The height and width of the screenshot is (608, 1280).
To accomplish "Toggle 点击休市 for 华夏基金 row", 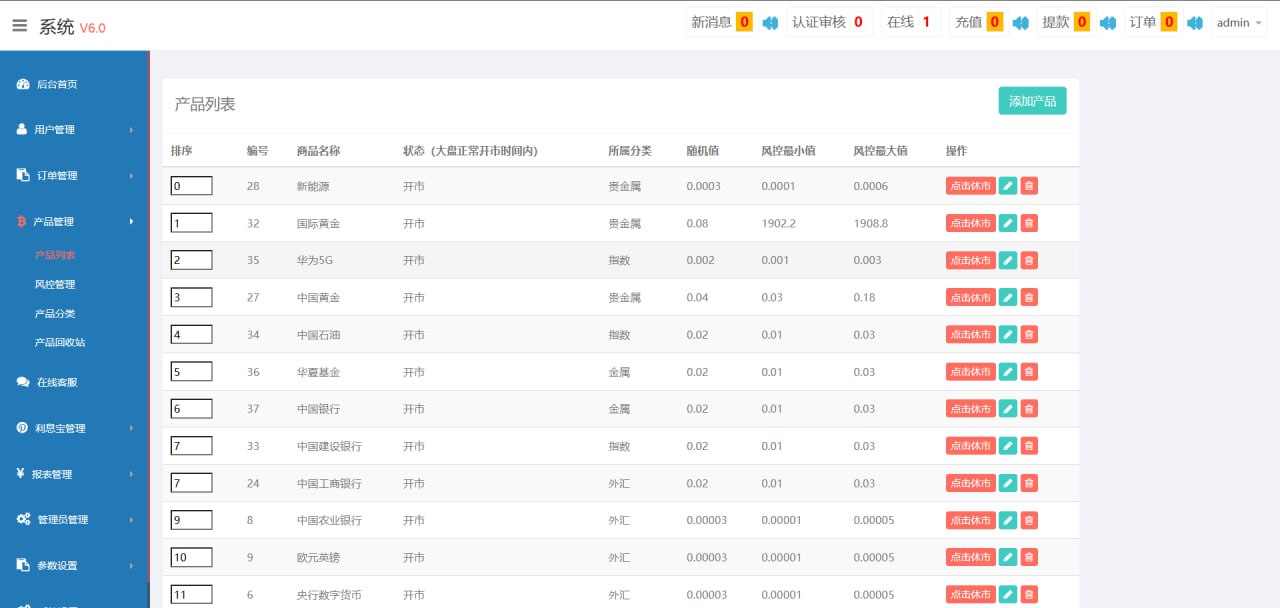I will (x=970, y=372).
